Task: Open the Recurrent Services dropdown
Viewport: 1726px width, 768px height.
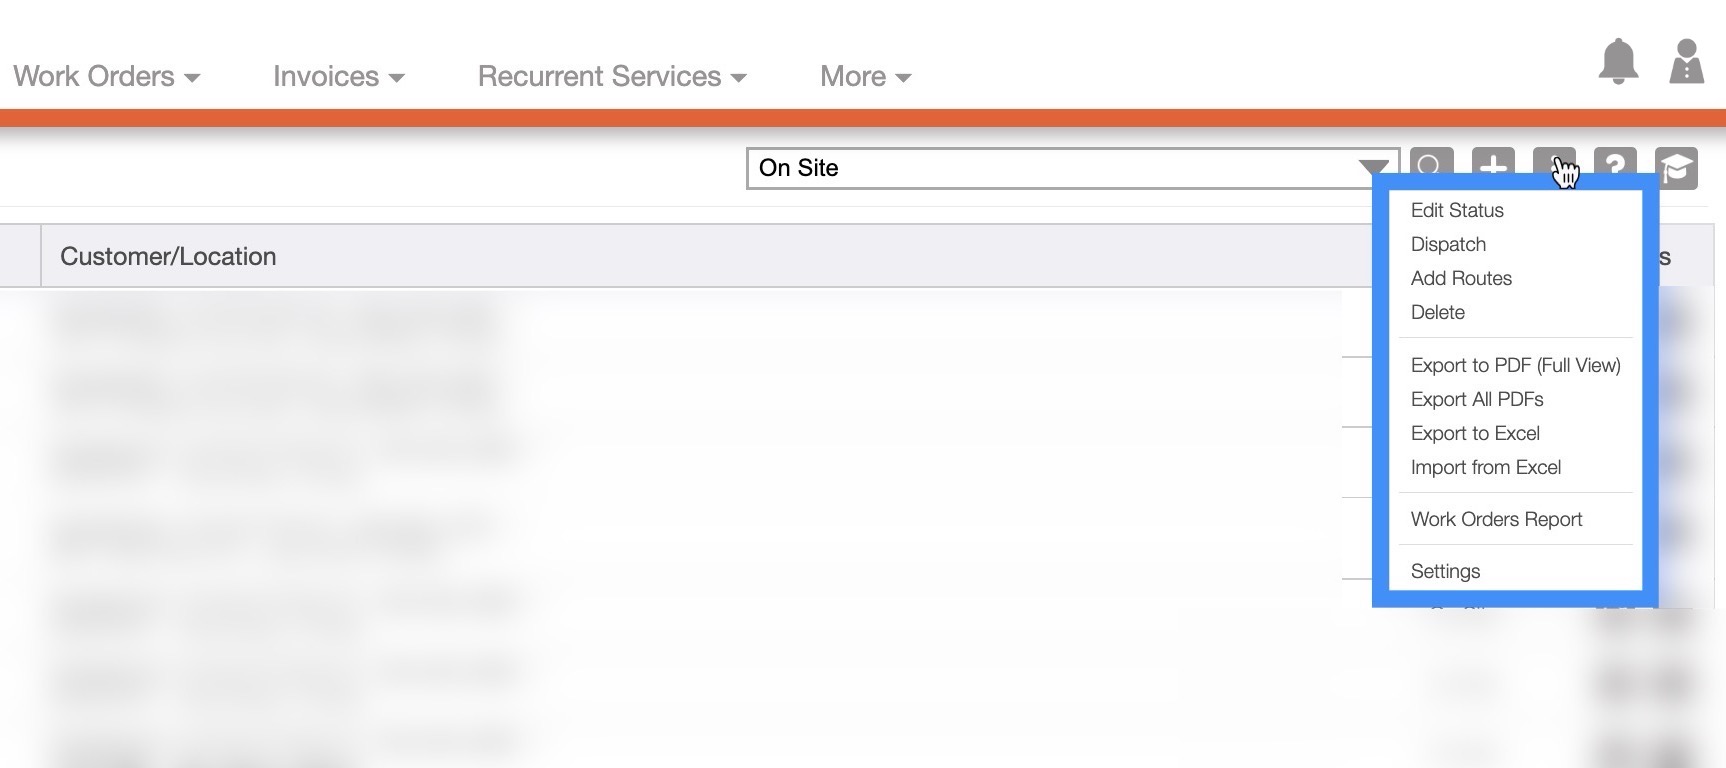Action: [612, 77]
